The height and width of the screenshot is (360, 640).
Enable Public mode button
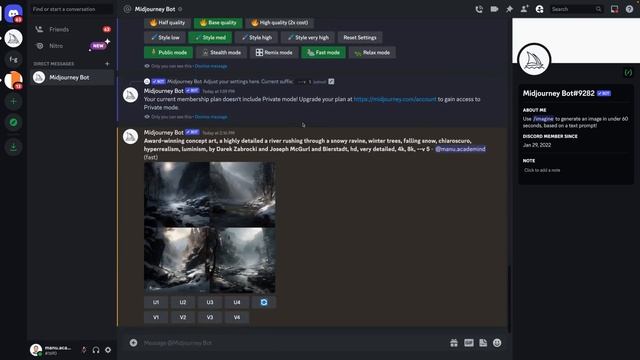pos(168,52)
